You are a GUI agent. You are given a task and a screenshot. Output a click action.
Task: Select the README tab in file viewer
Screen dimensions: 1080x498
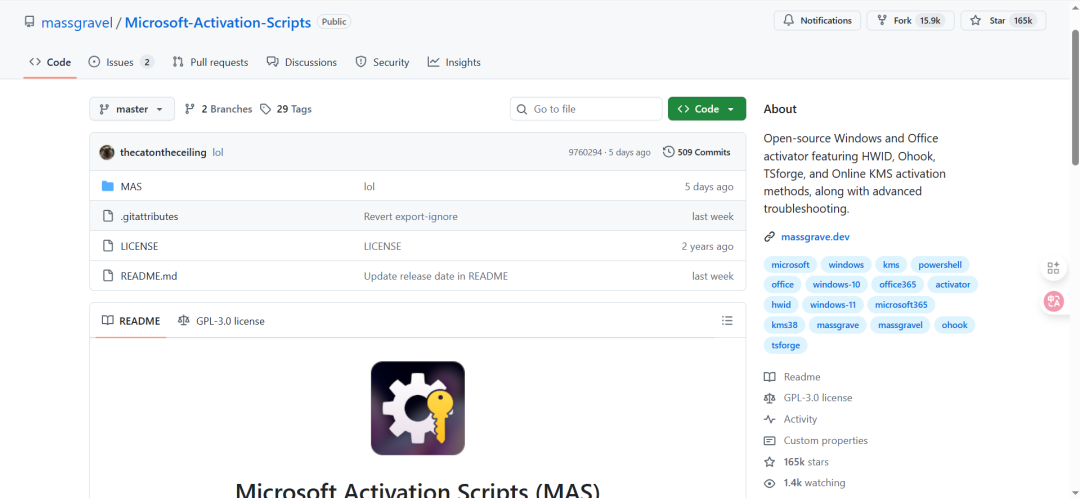click(x=131, y=321)
